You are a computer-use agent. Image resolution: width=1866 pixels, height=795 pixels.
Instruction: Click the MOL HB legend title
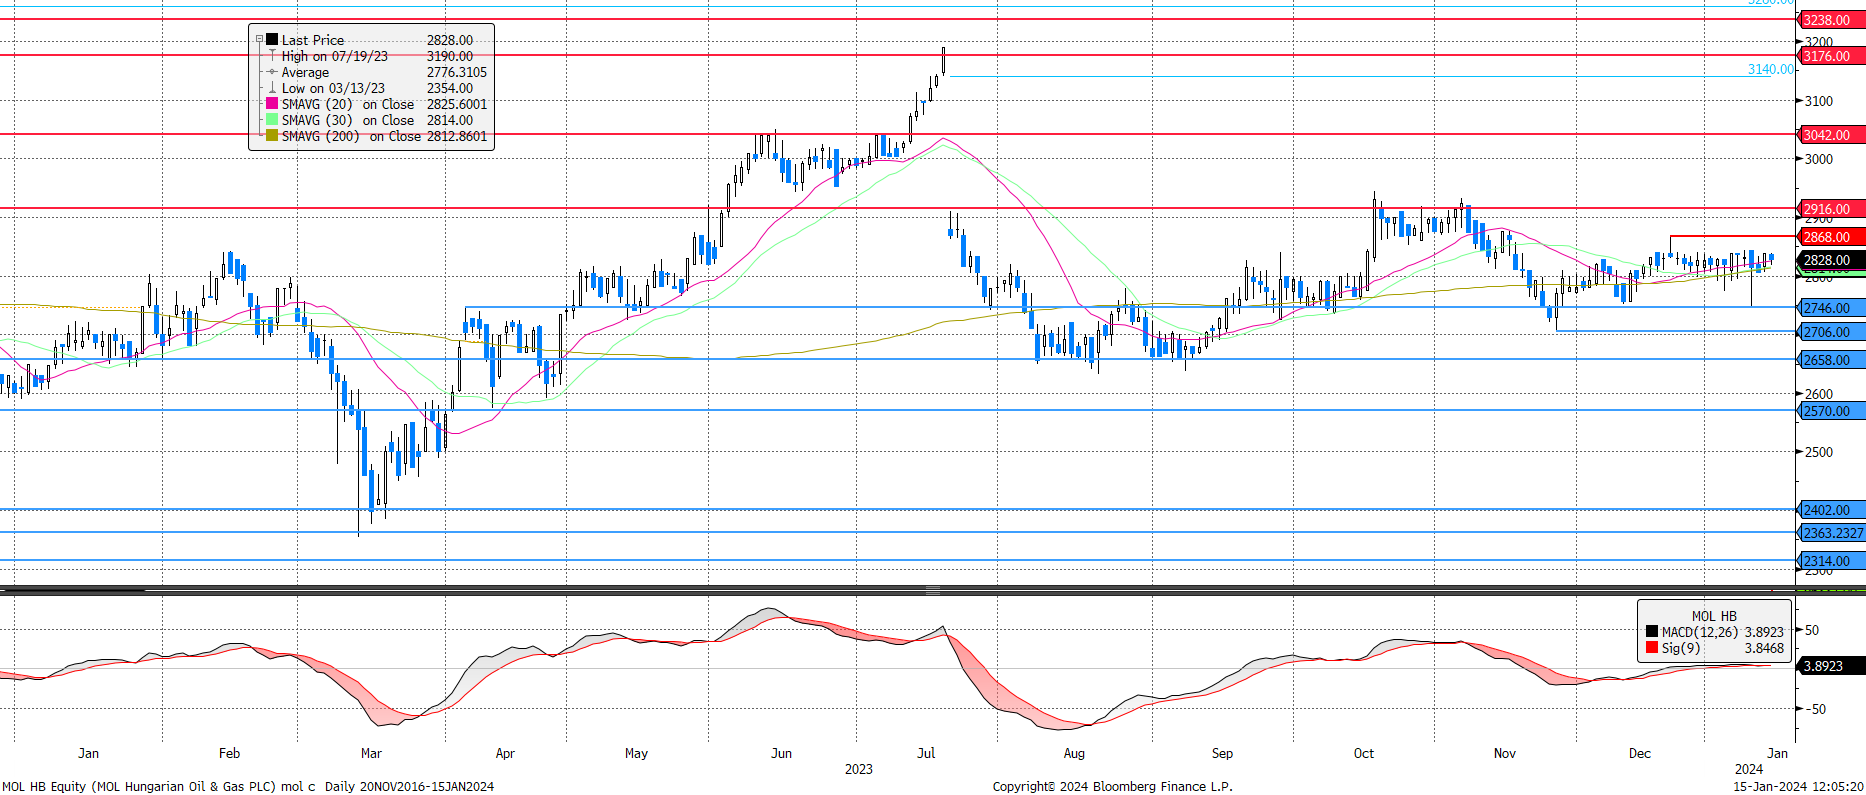(1714, 616)
